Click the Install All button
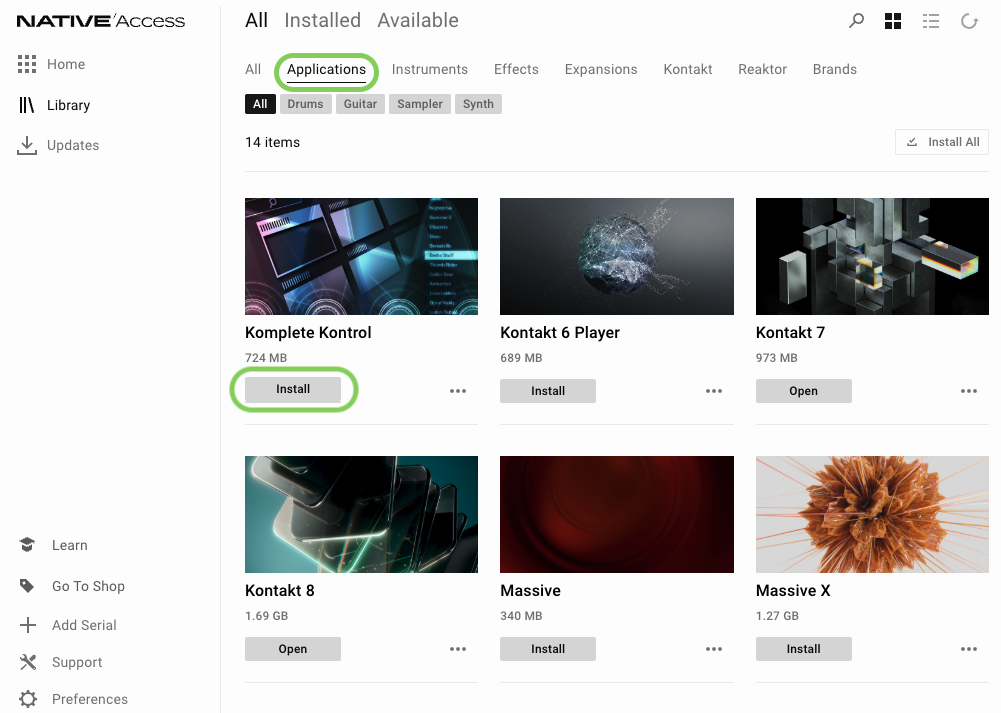This screenshot has width=1001, height=713. pyautogui.click(x=942, y=142)
